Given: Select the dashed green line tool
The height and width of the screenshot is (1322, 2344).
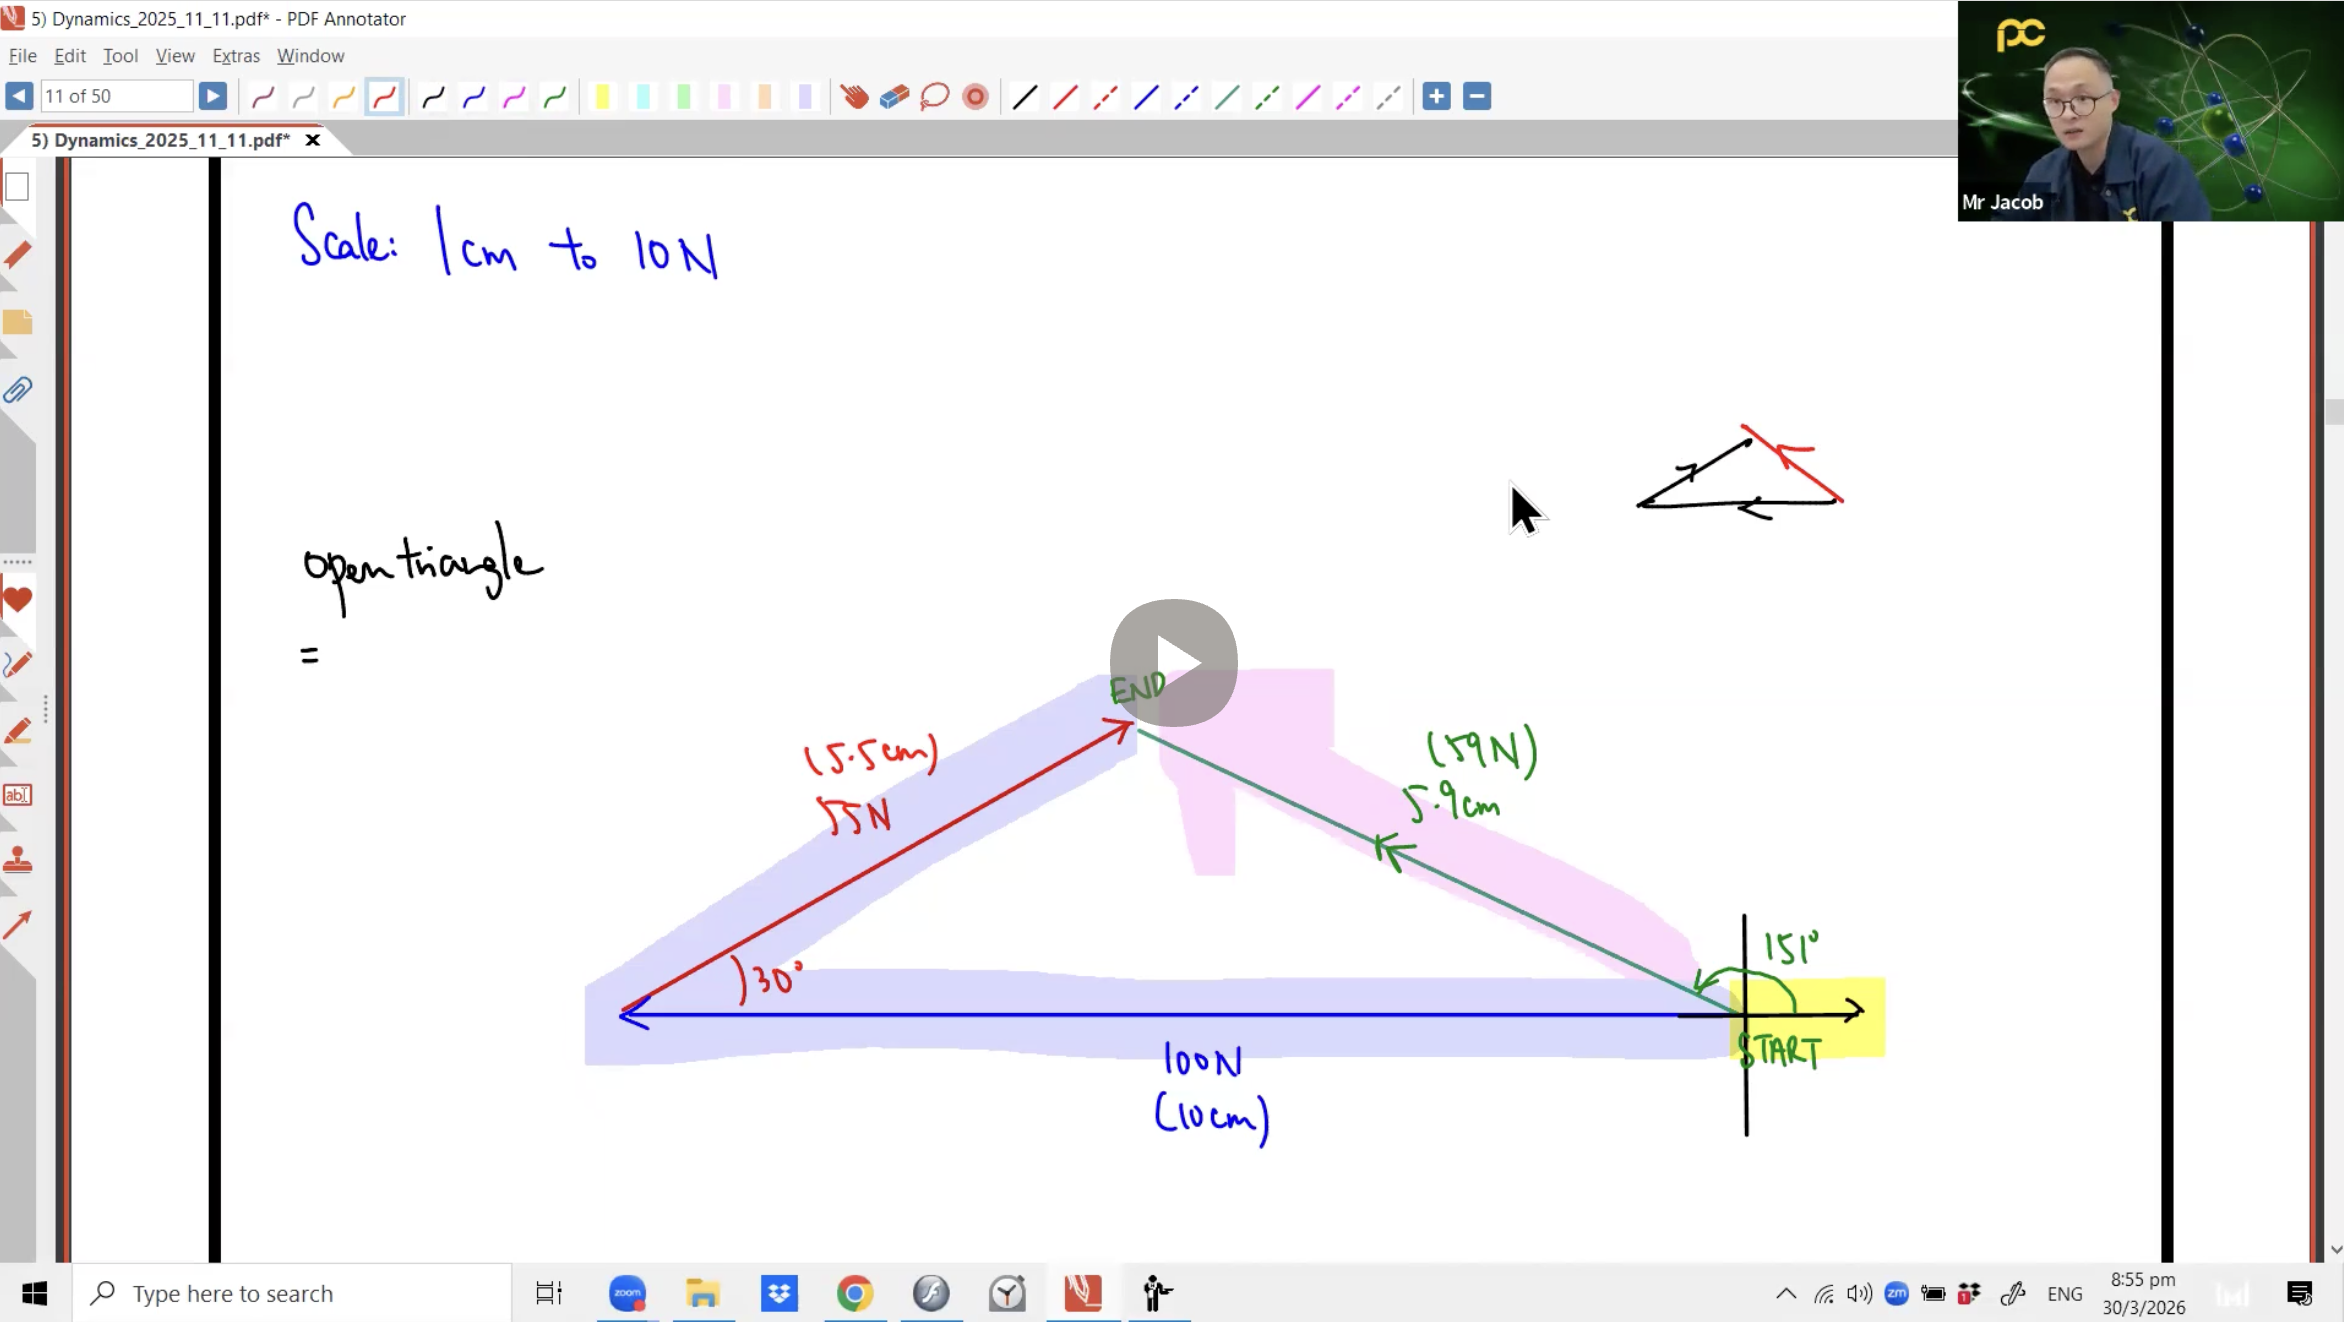Looking at the screenshot, I should point(1267,96).
